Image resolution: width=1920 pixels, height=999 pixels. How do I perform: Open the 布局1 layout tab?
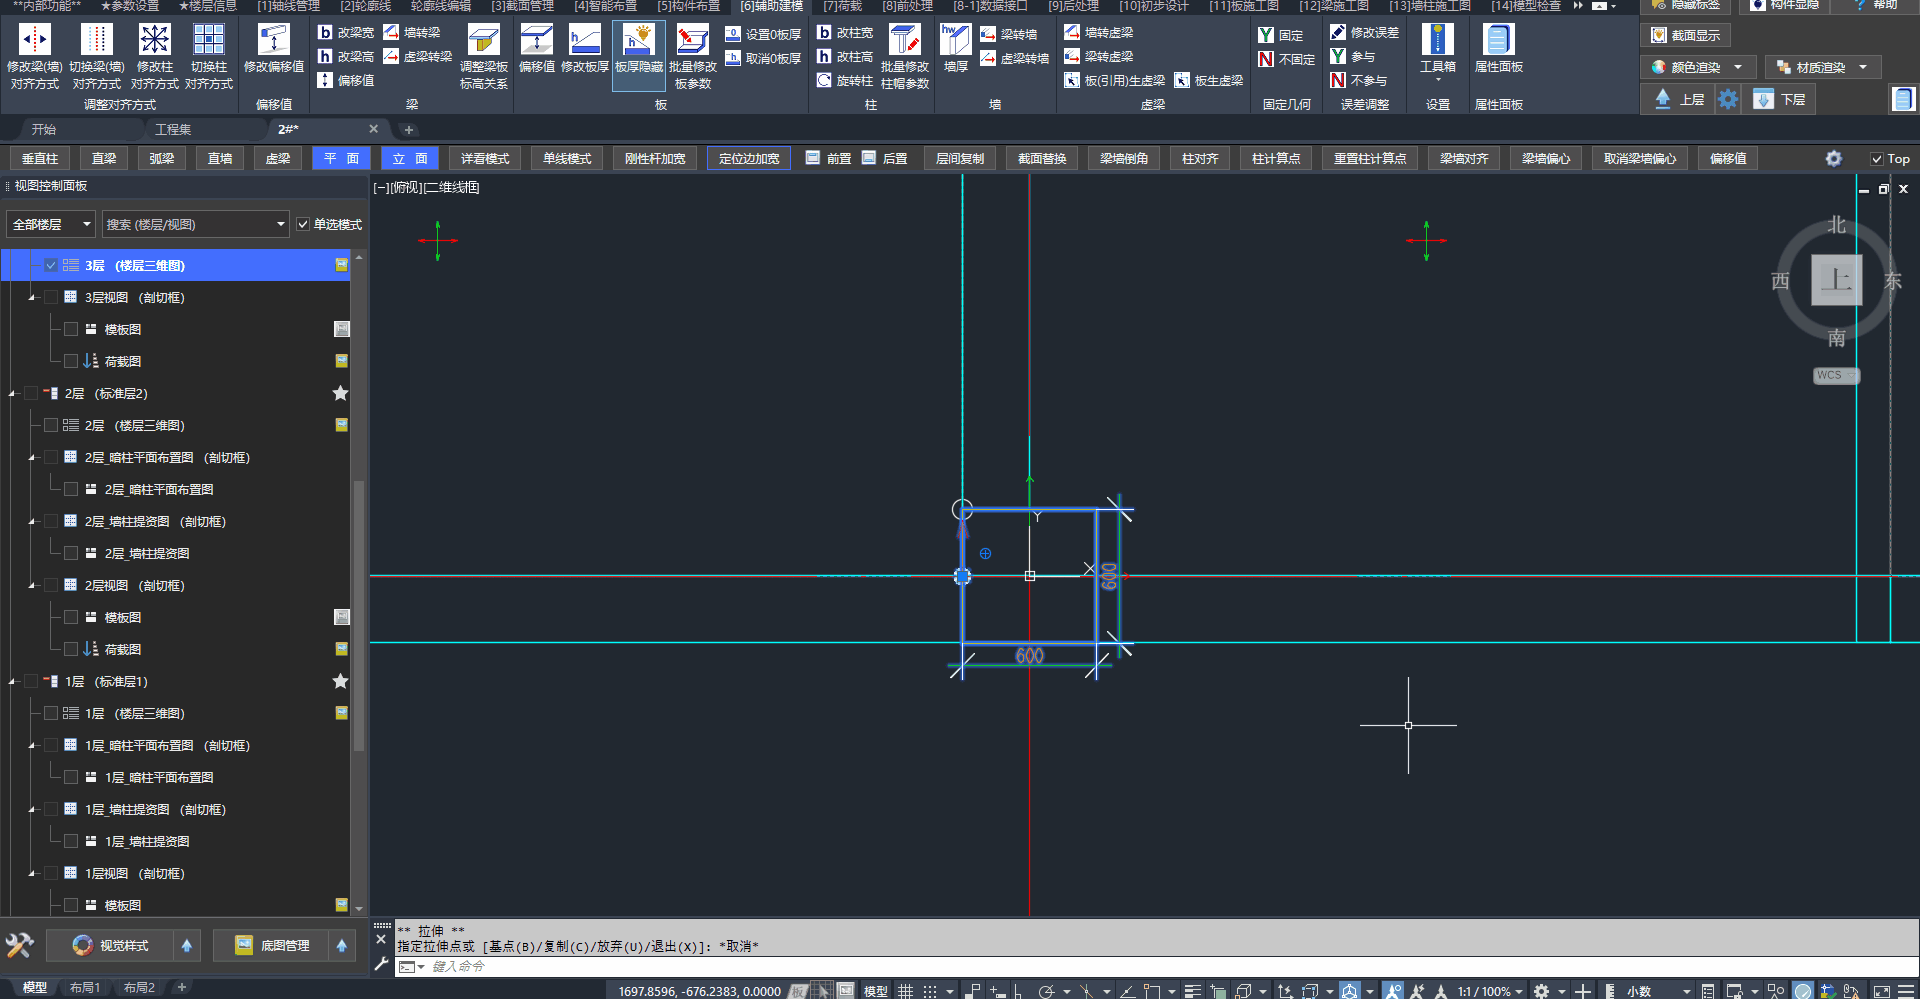85,988
